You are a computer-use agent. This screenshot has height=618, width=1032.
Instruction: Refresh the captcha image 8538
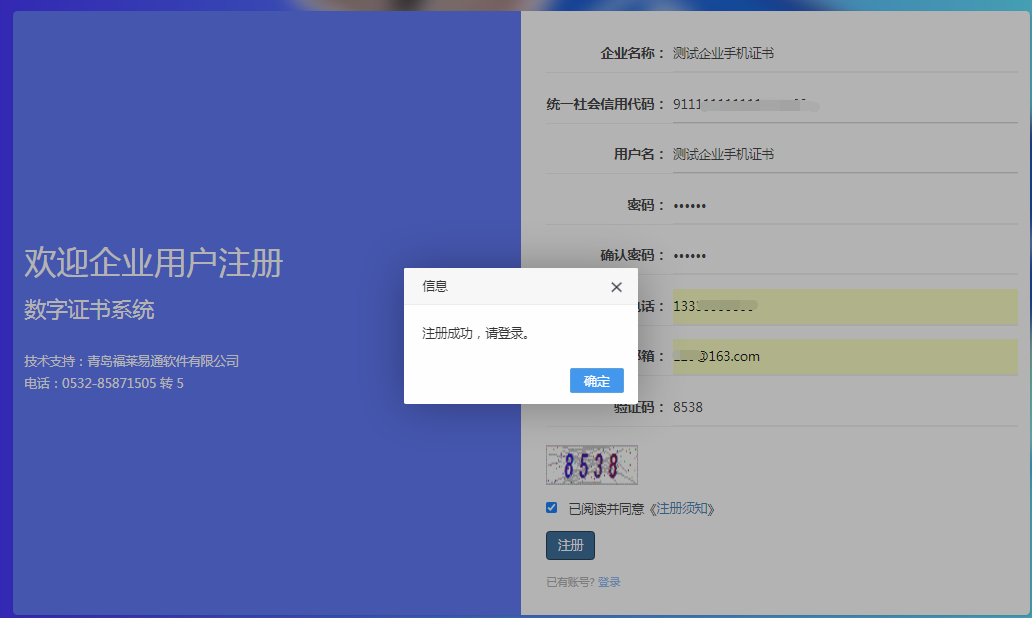pyautogui.click(x=591, y=465)
